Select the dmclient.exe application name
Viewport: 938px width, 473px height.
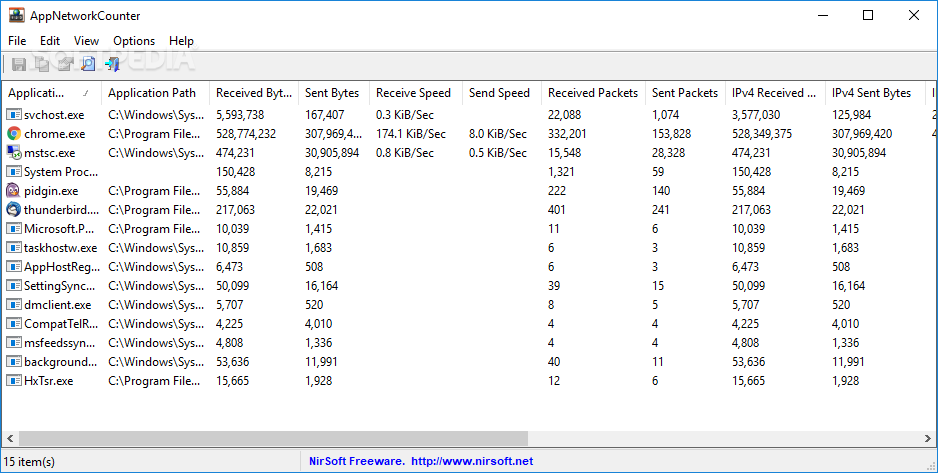(x=57, y=305)
